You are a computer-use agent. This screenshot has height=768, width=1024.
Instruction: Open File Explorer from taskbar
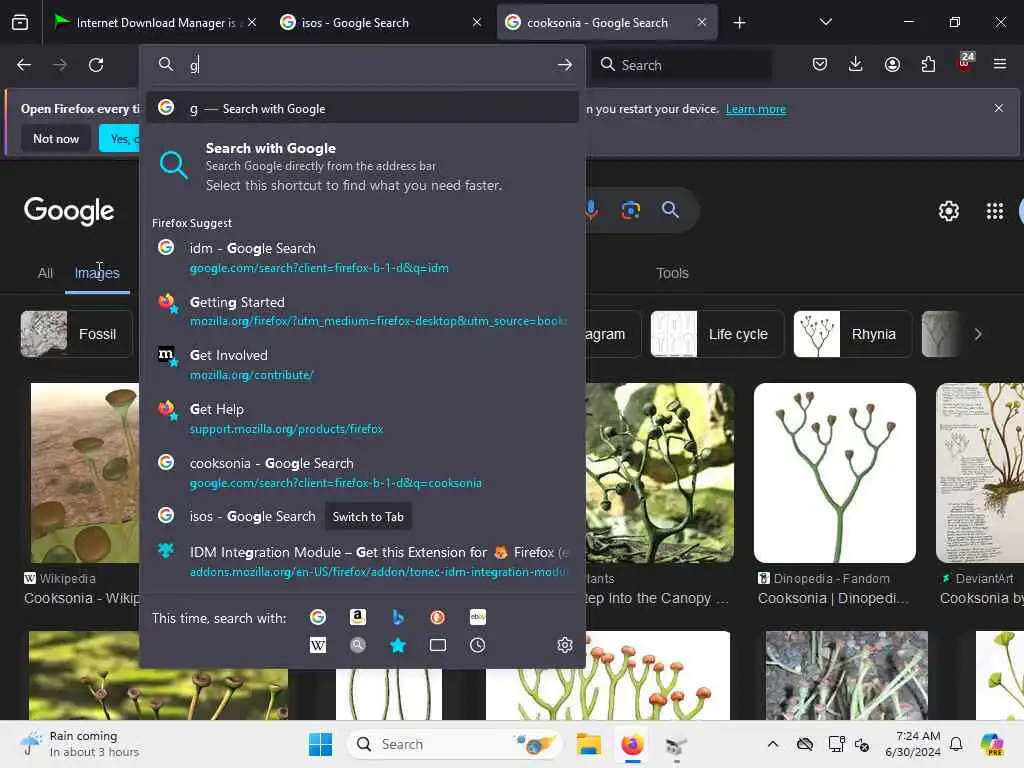point(588,744)
